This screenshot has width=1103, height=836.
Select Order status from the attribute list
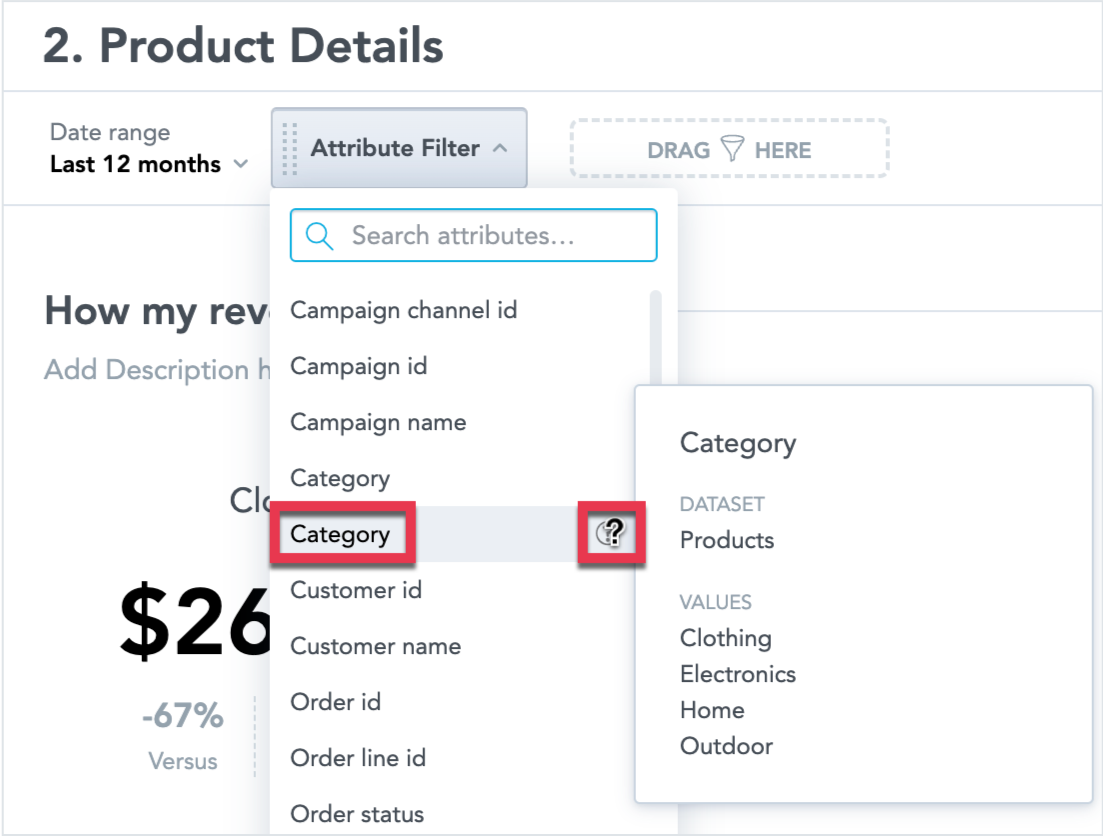(x=356, y=814)
